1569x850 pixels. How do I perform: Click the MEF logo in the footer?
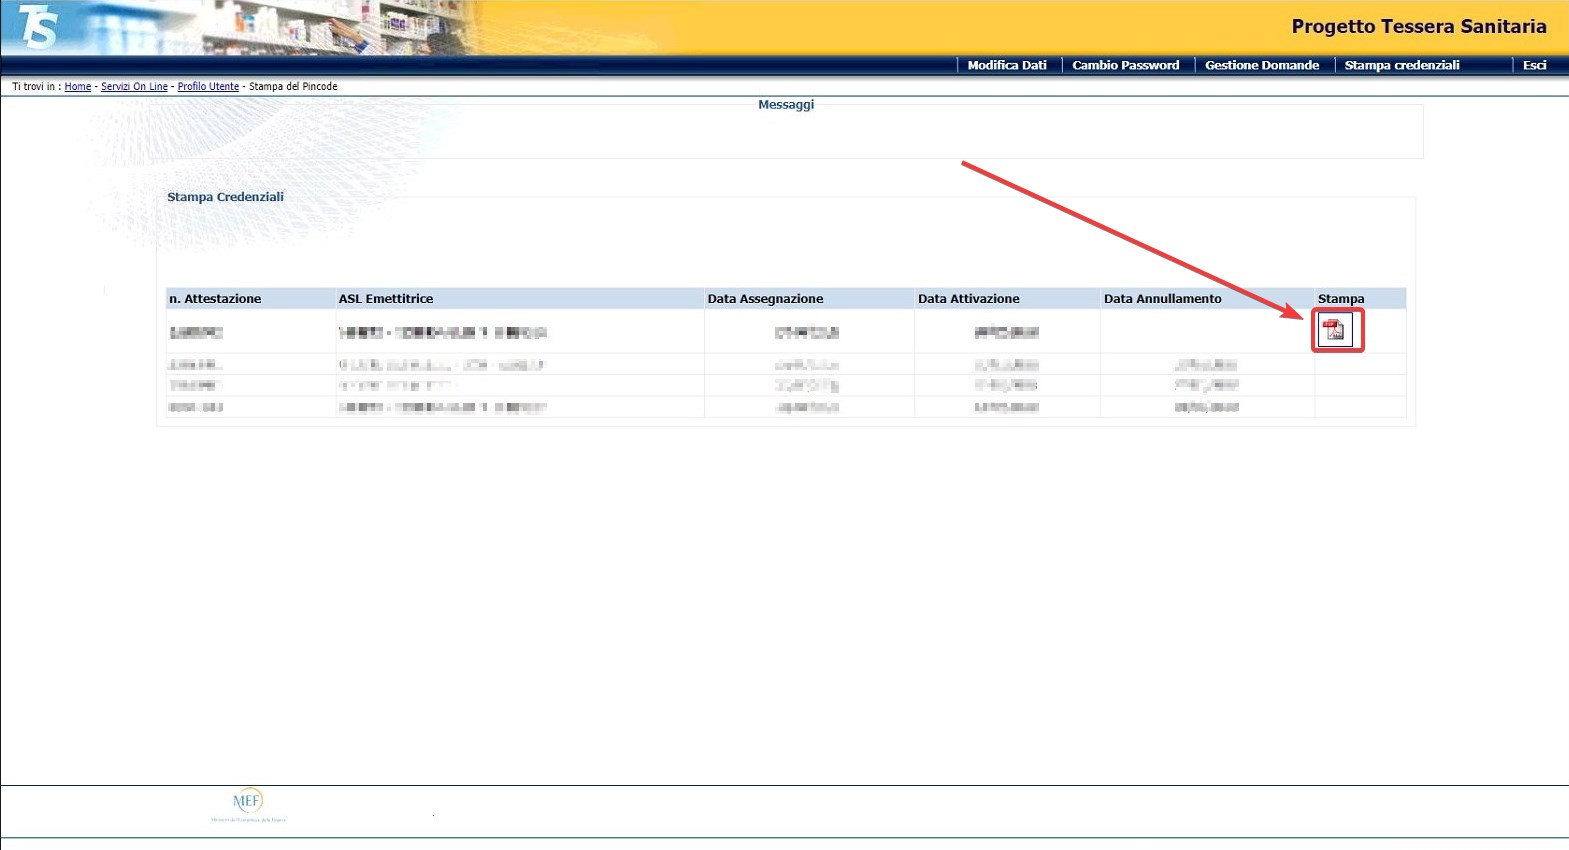click(x=248, y=805)
